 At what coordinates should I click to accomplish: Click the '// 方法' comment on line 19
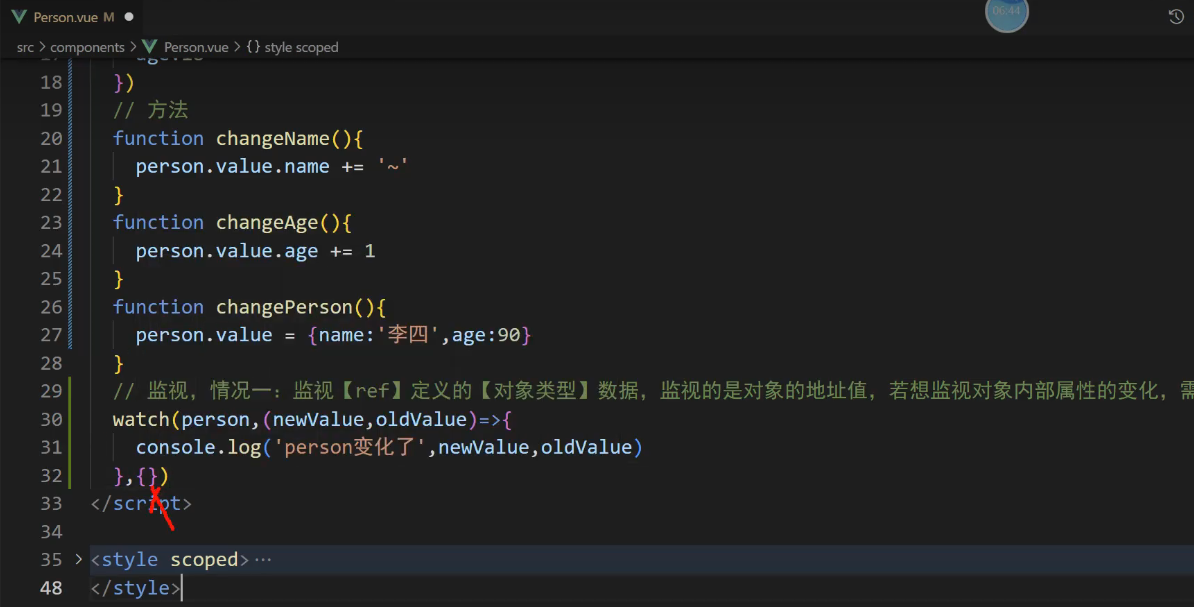[151, 110]
